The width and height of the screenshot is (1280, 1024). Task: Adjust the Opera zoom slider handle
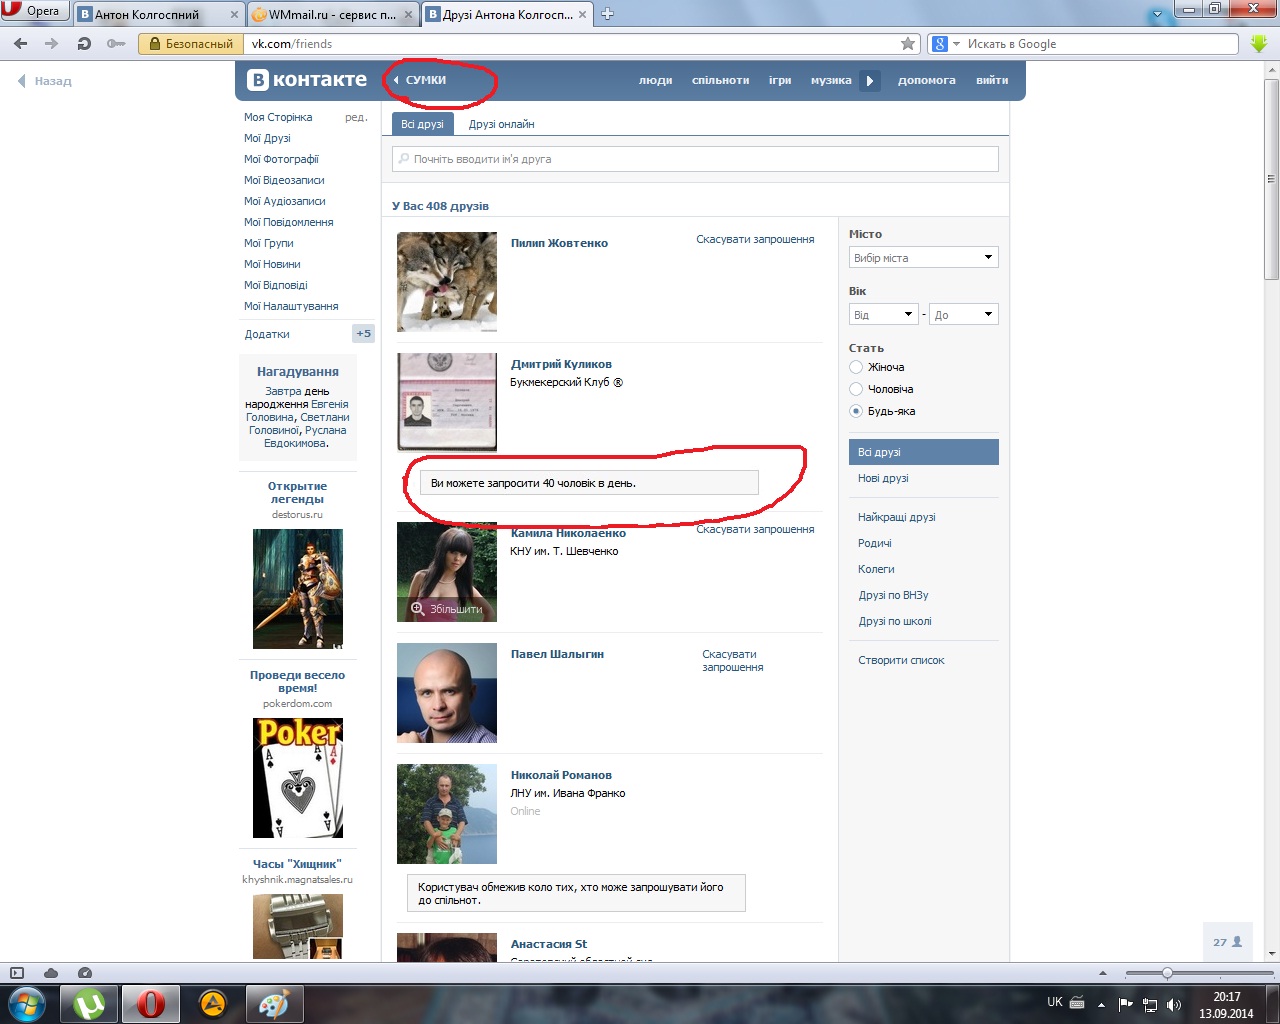pyautogui.click(x=1166, y=973)
